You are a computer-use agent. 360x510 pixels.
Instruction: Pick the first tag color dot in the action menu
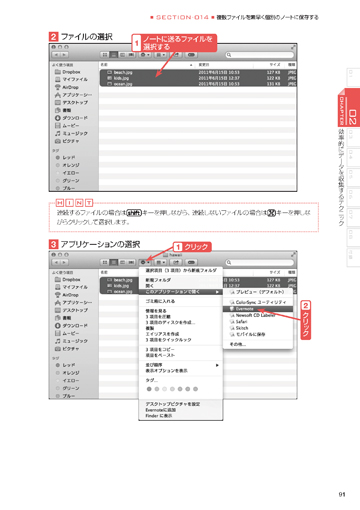click(149, 389)
